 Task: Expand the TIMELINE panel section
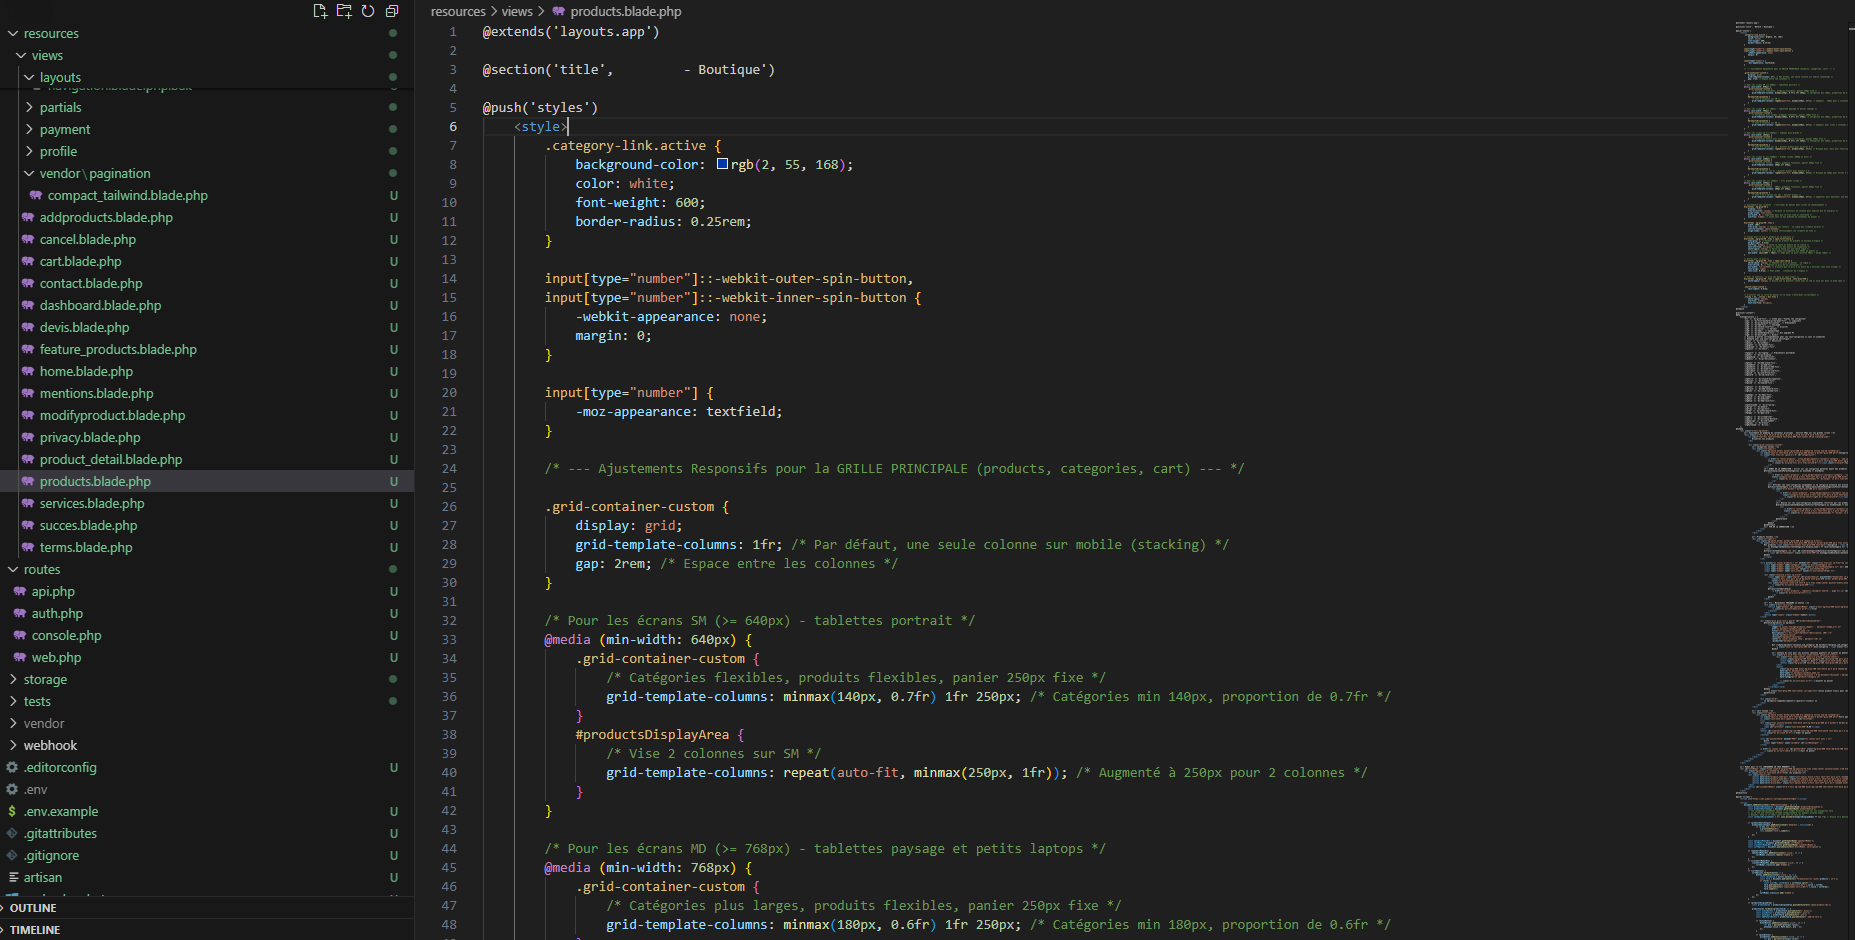click(206, 930)
